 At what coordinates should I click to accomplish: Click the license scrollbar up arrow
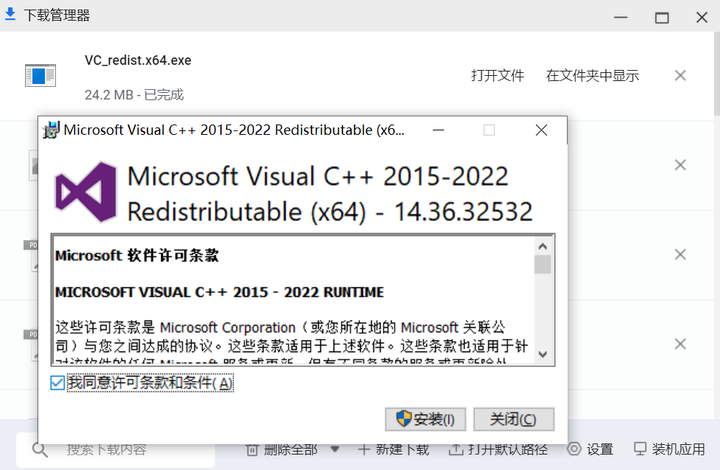coord(543,246)
